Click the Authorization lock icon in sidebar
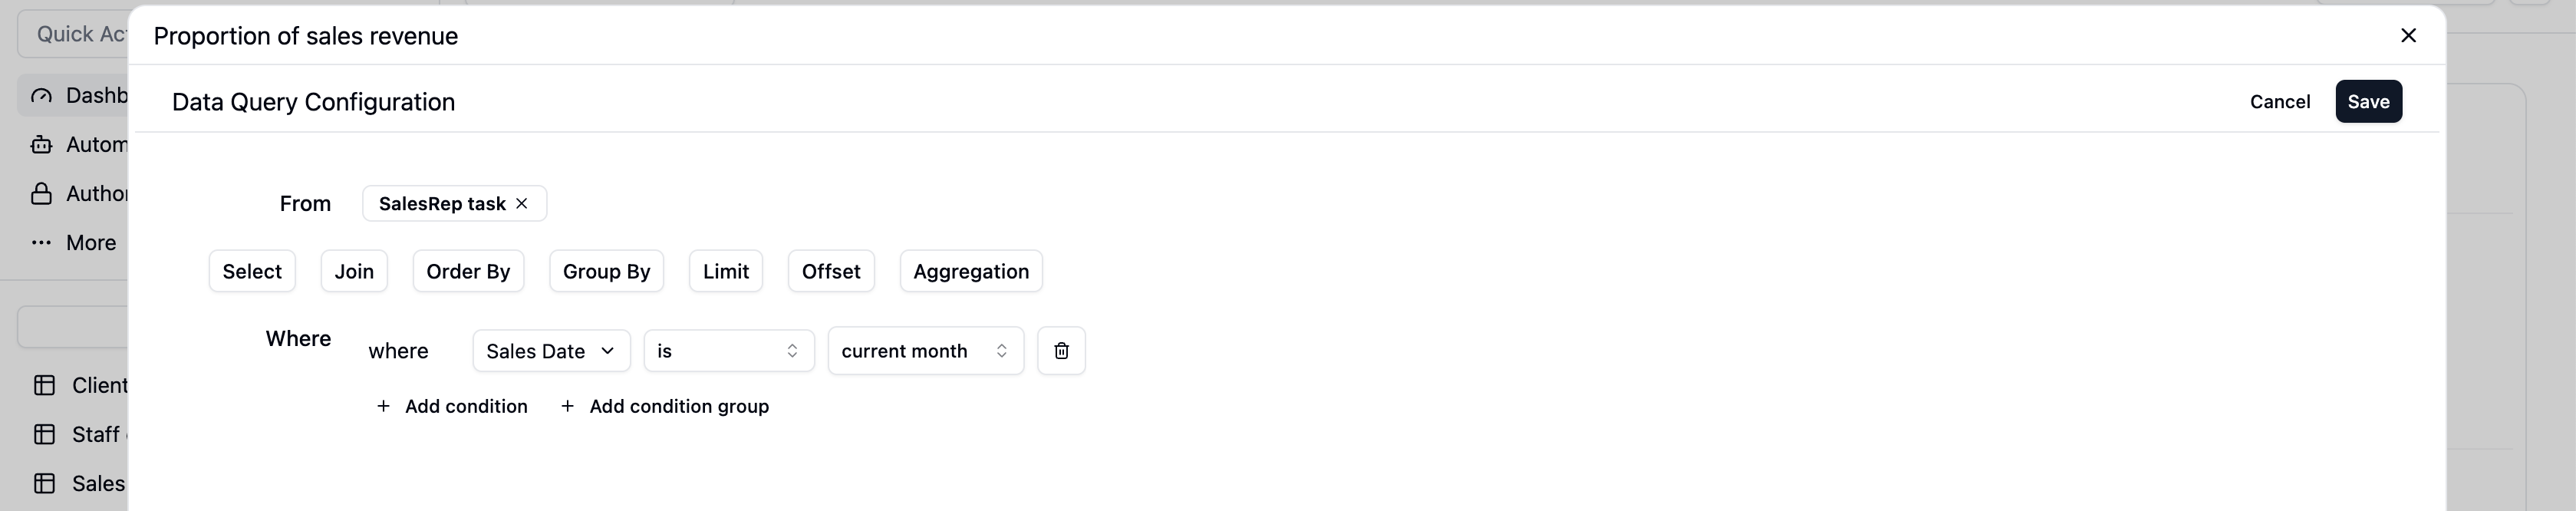 41,194
